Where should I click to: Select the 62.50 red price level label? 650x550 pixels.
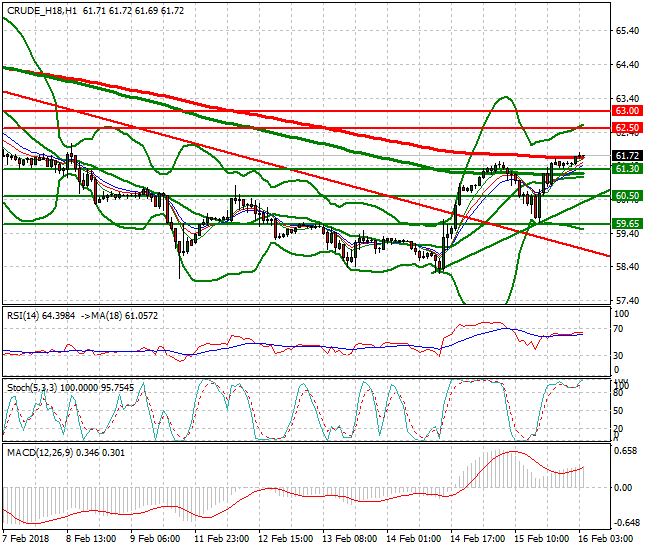coord(627,128)
